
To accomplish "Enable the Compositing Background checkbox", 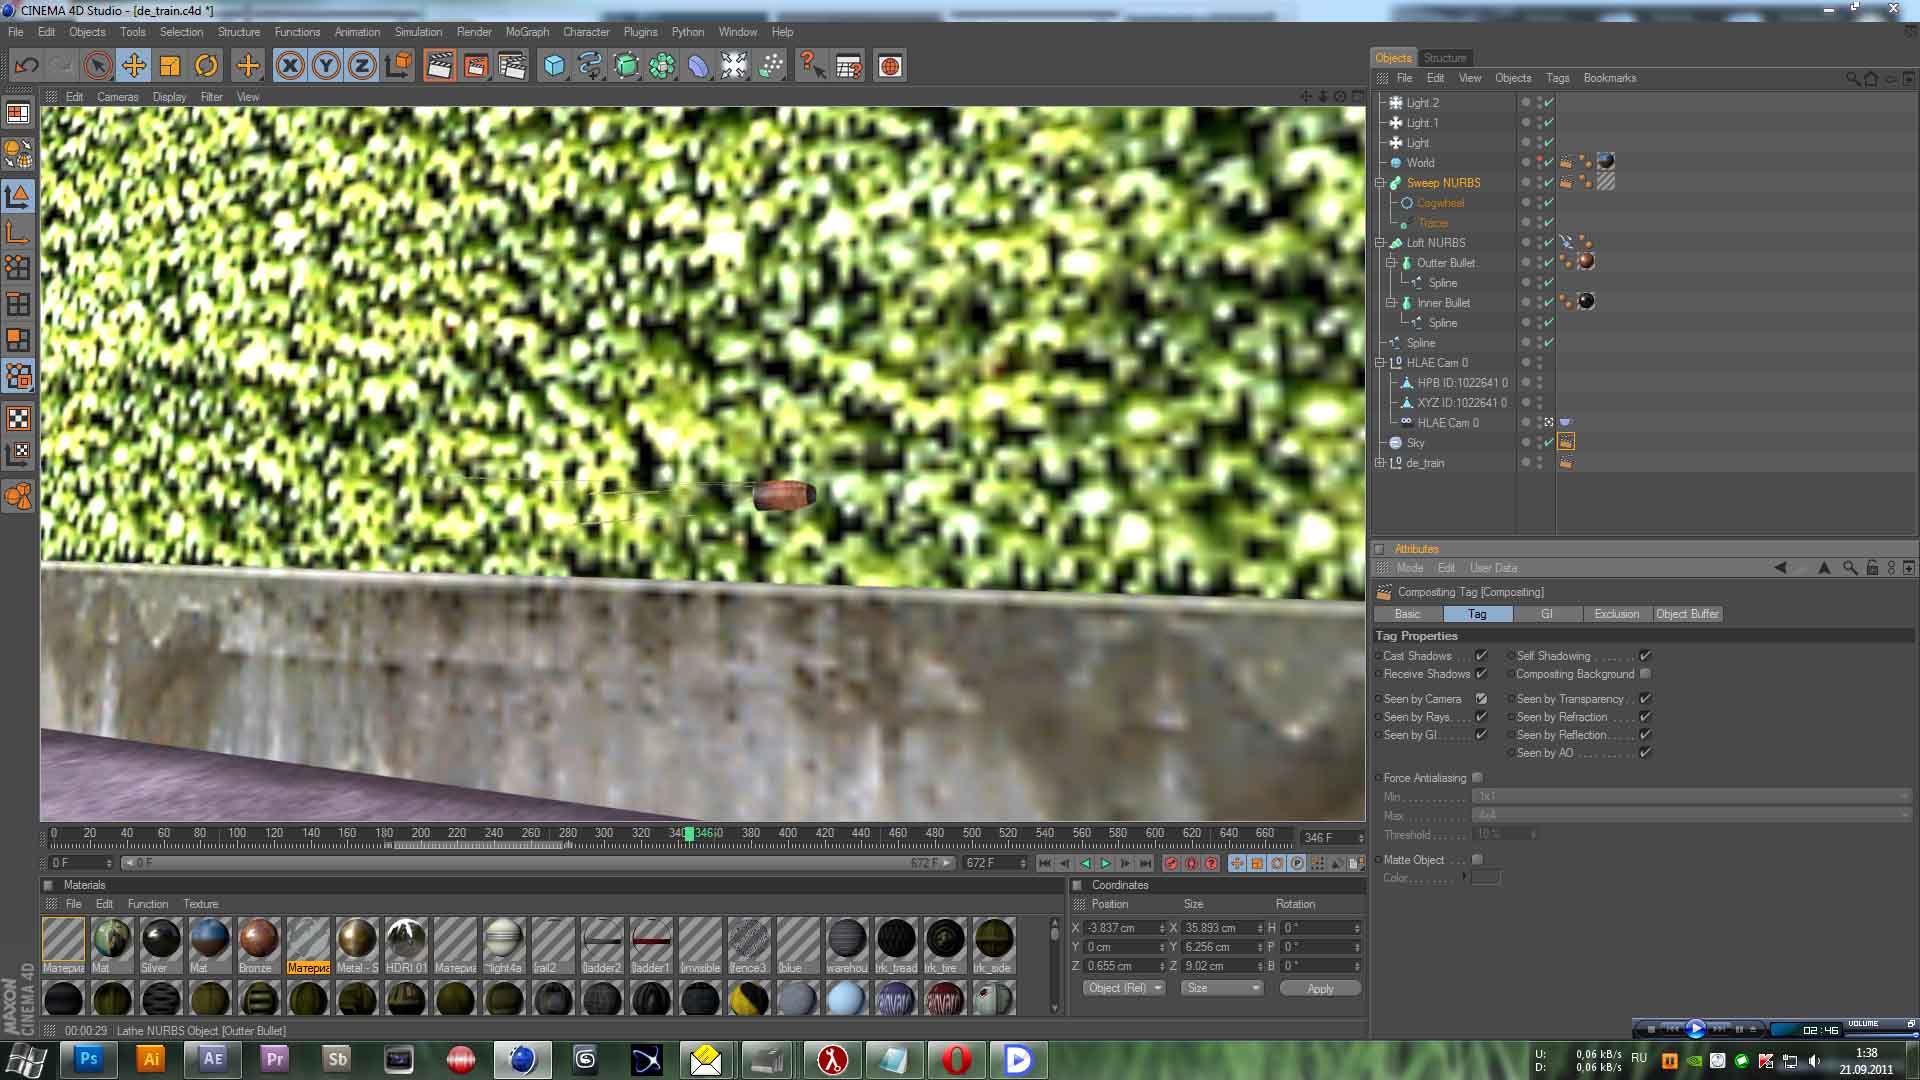I will 1645,674.
